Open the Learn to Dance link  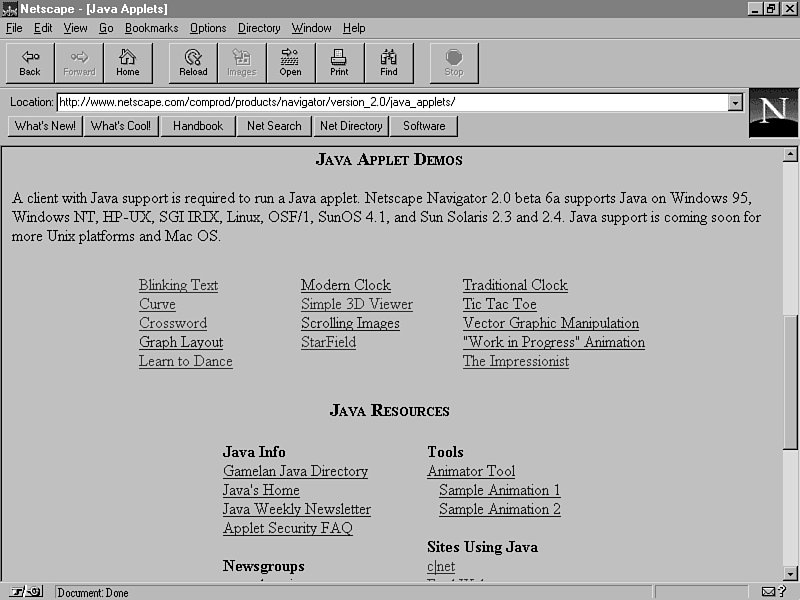click(x=186, y=361)
